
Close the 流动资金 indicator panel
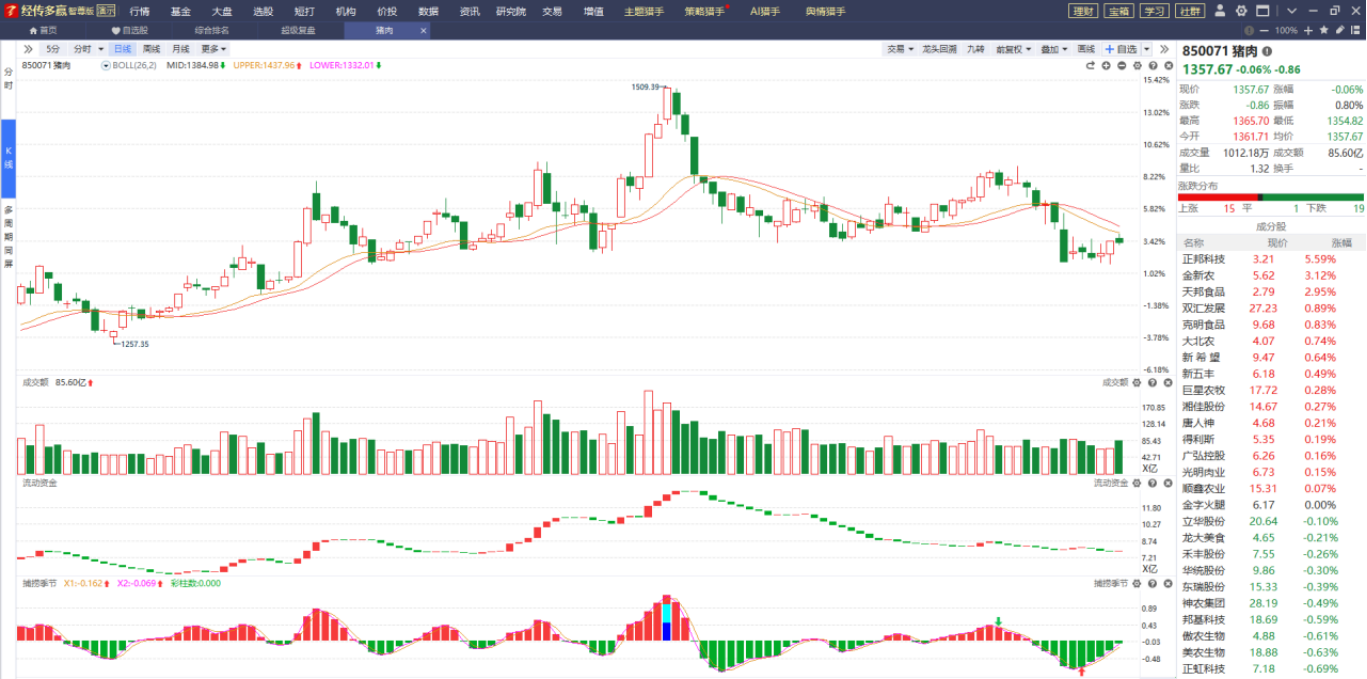[1167, 483]
